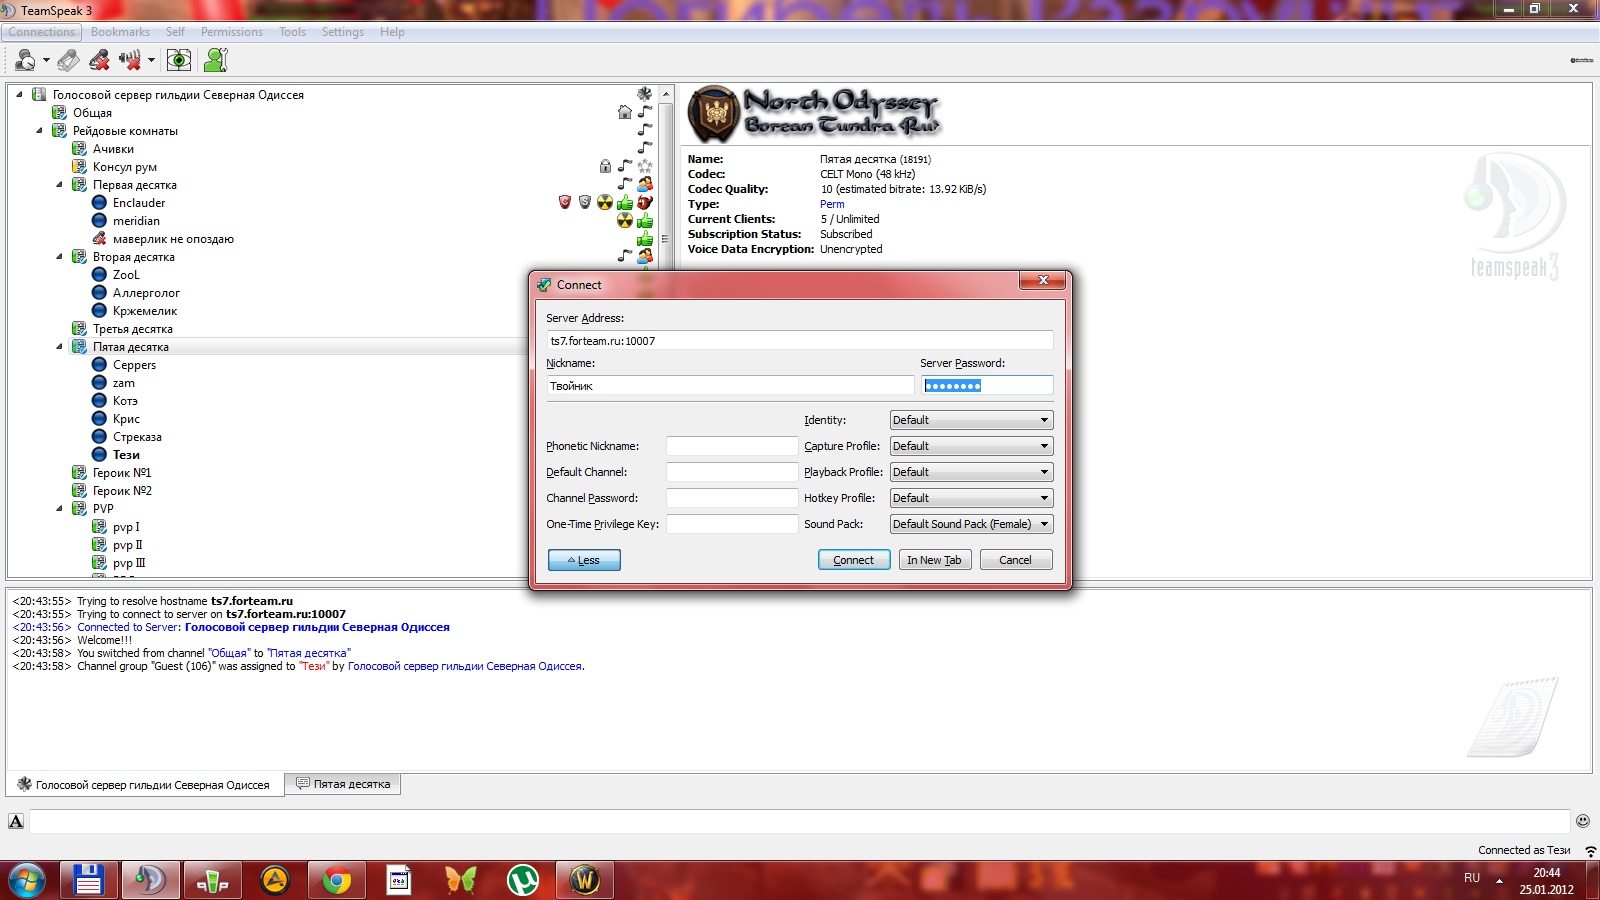Open the AIMP player taskbar icon
Viewport: 1600px width, 900px height.
point(274,880)
